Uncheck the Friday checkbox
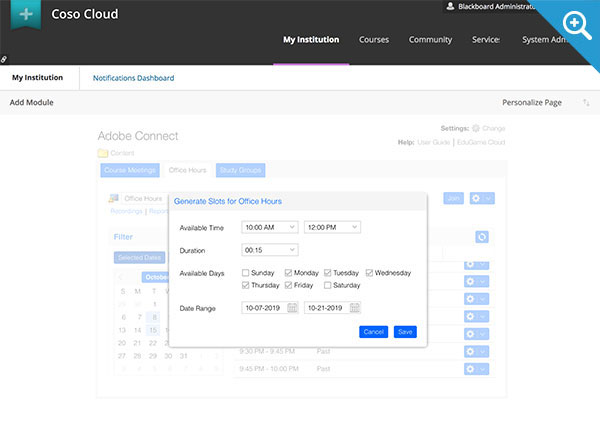 point(288,285)
